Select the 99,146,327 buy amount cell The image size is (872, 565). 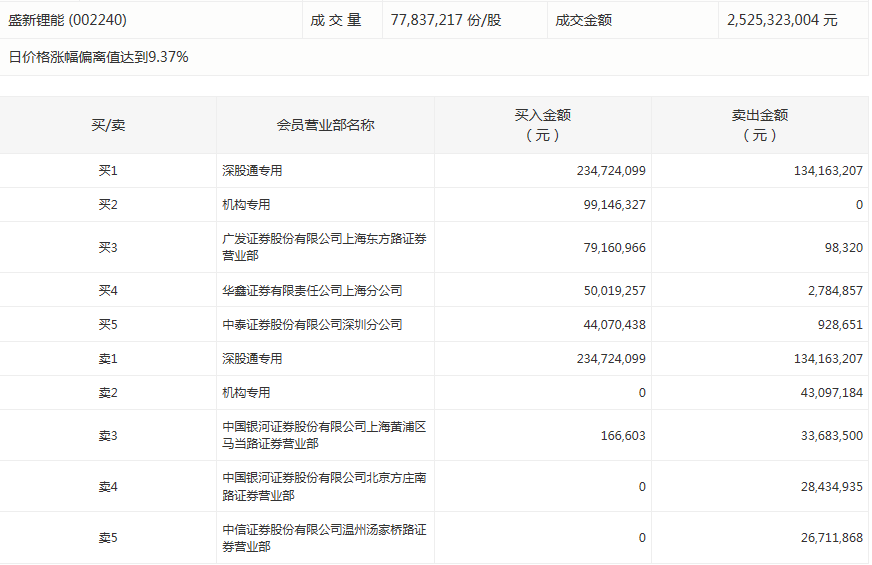[611, 205]
